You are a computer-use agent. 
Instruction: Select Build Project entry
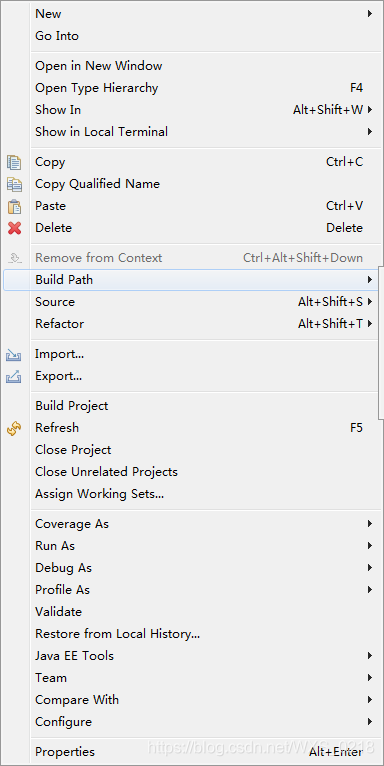pyautogui.click(x=71, y=406)
